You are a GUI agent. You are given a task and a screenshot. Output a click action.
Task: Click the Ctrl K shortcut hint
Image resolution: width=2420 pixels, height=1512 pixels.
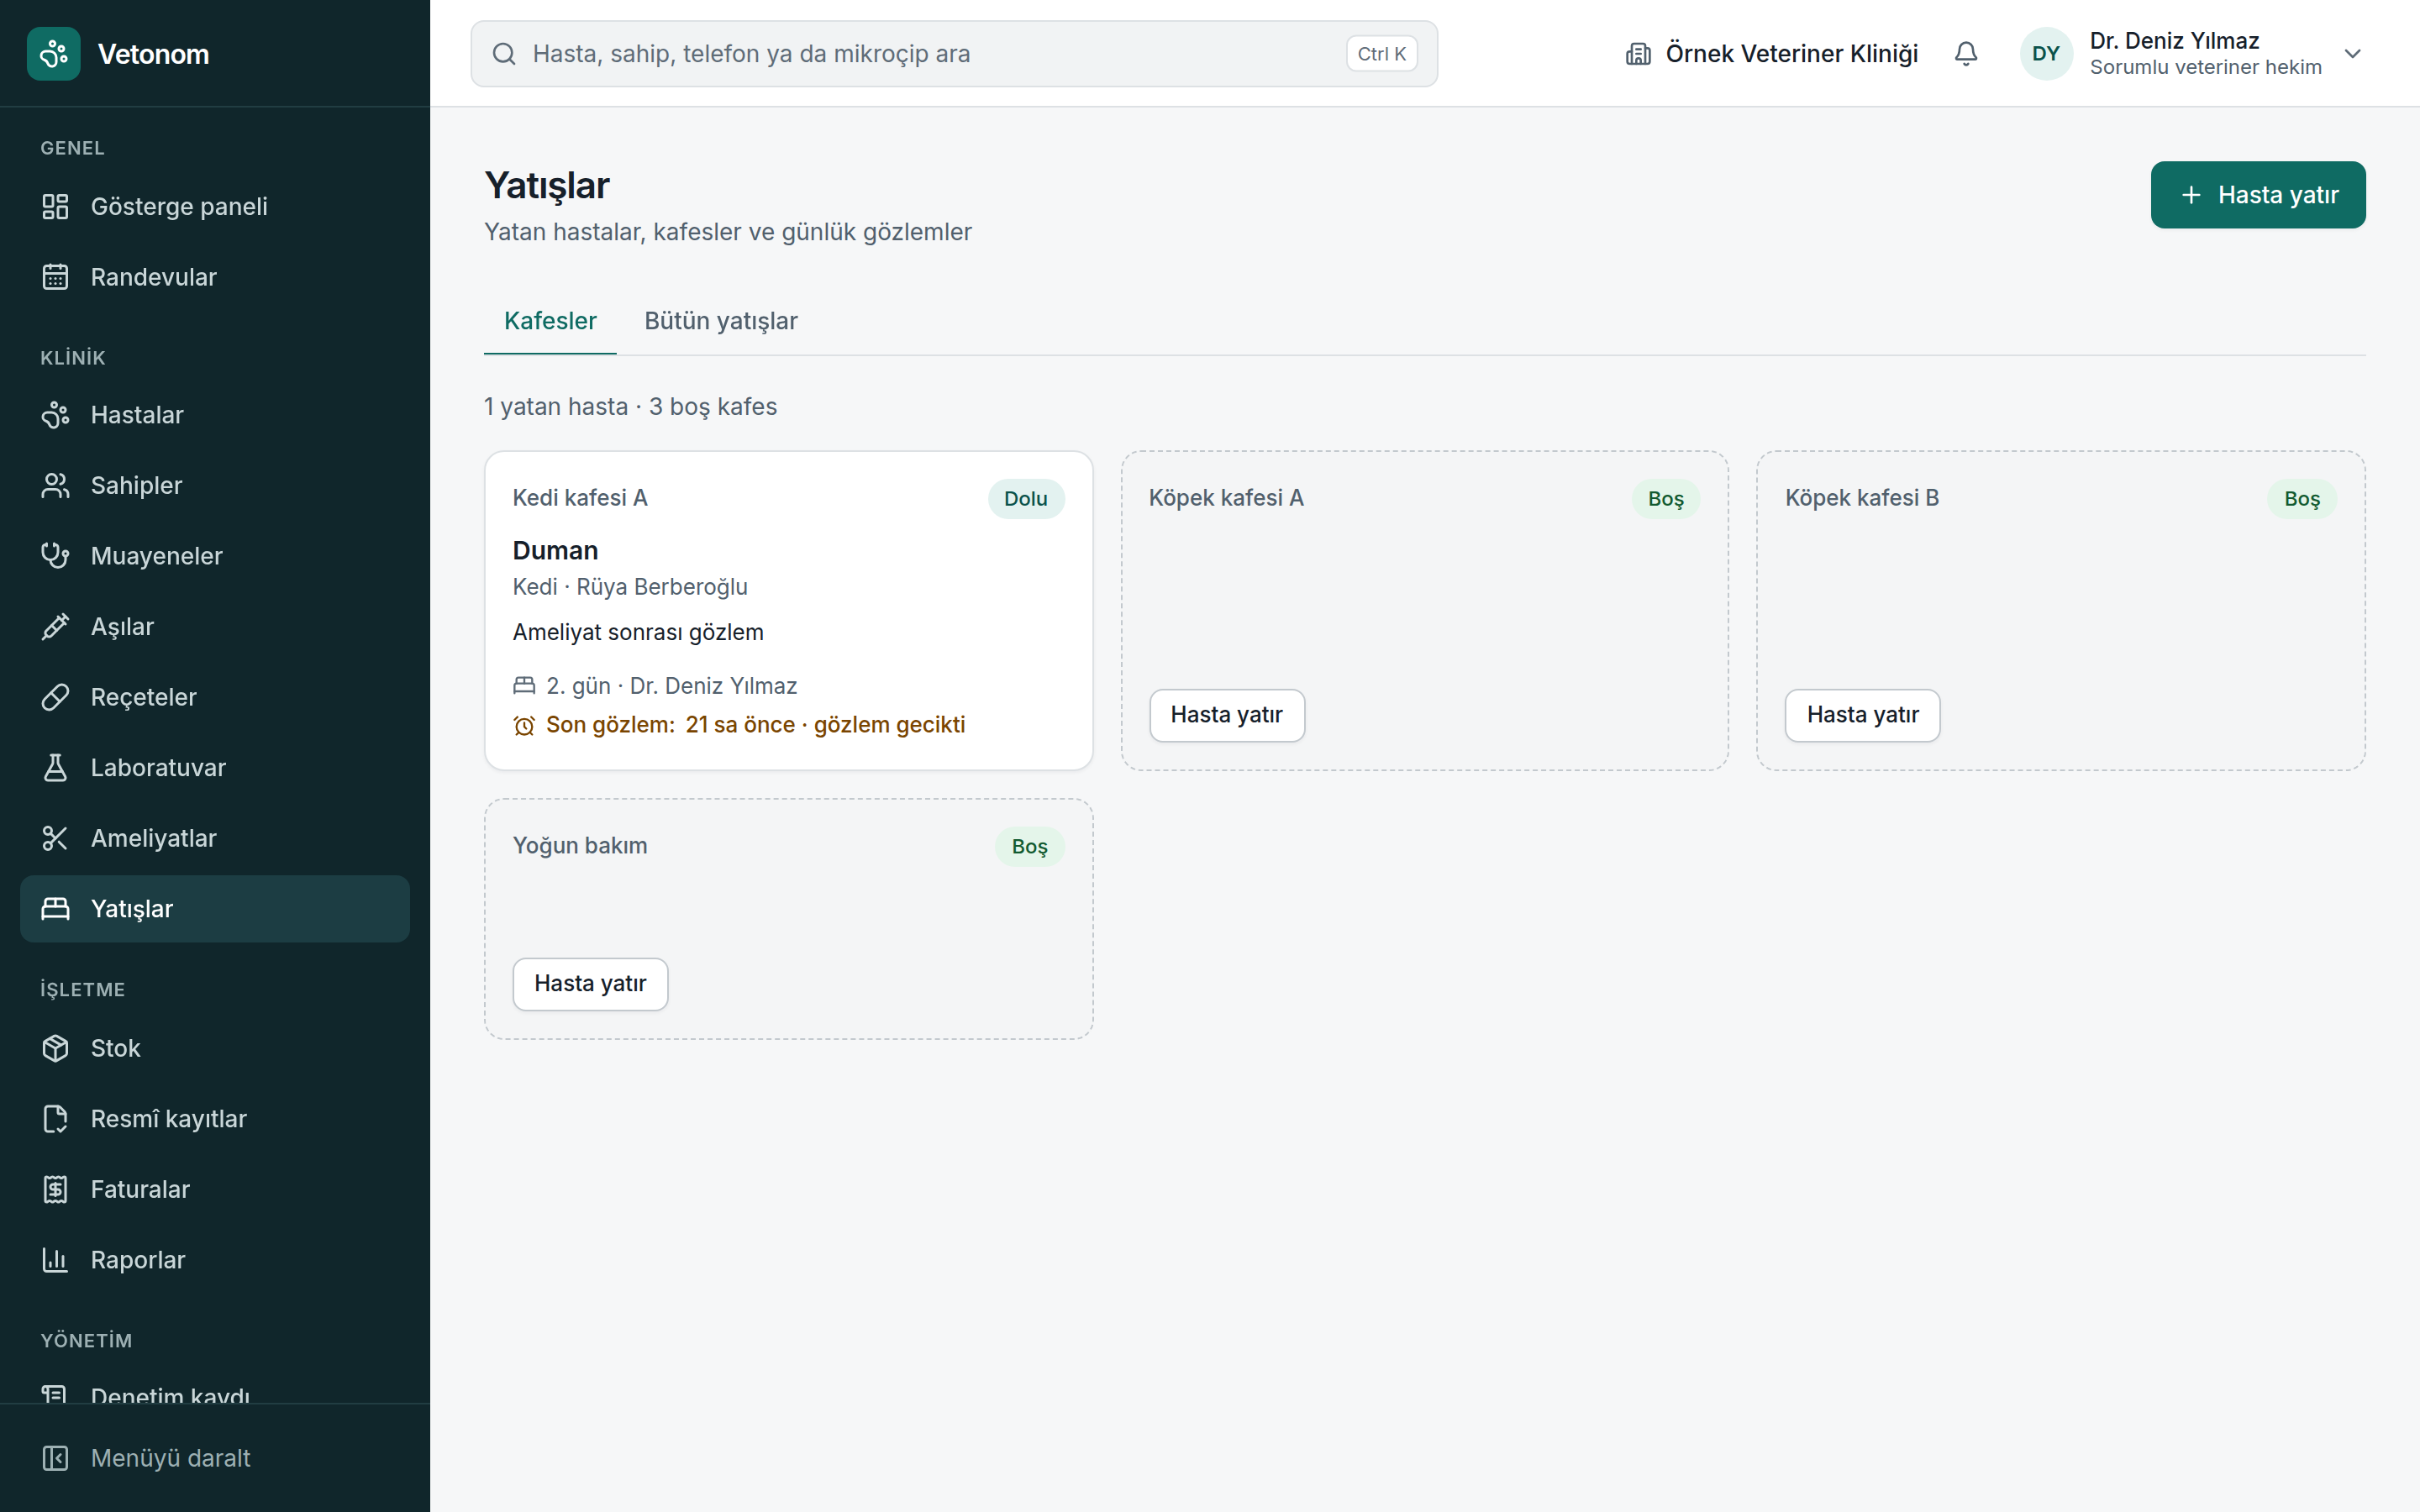[x=1382, y=54]
